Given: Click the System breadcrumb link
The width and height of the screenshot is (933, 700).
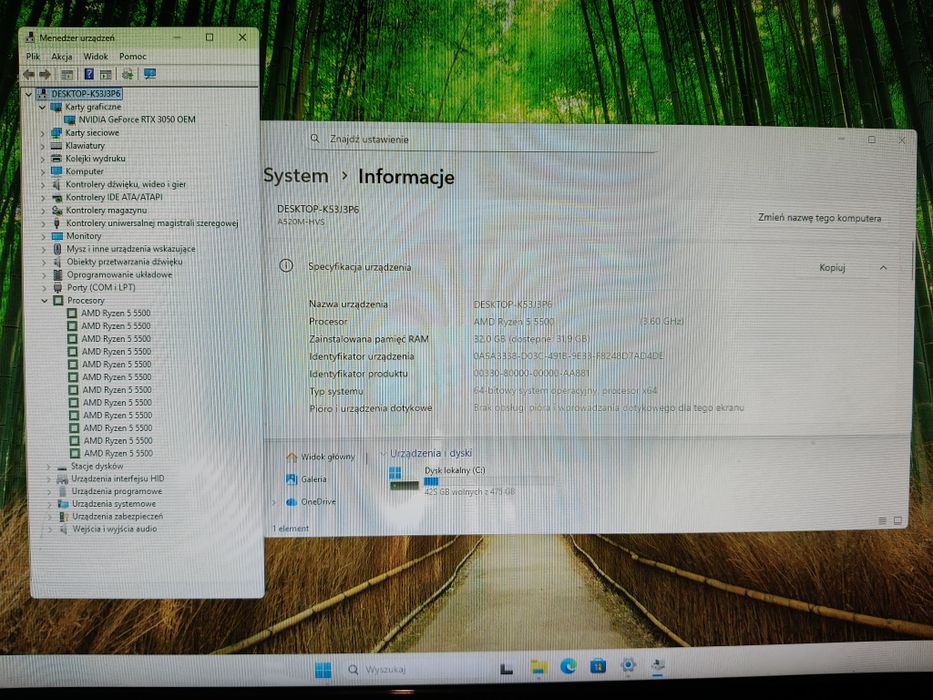Looking at the screenshot, I should [296, 176].
